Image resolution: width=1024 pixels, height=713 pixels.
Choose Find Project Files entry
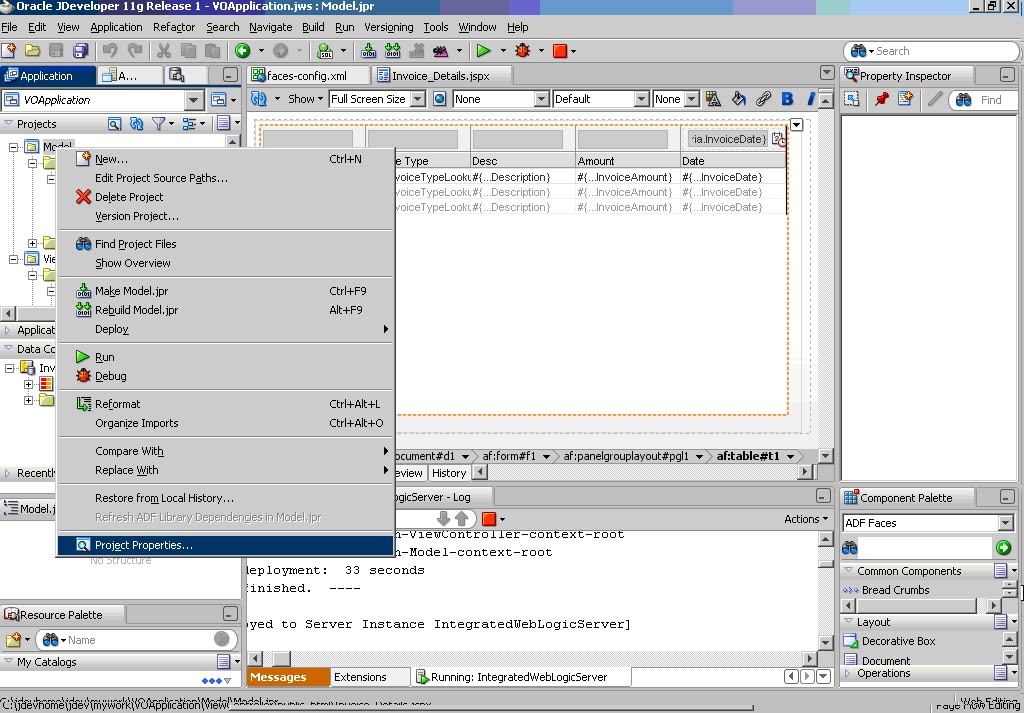pyautogui.click(x=226, y=244)
